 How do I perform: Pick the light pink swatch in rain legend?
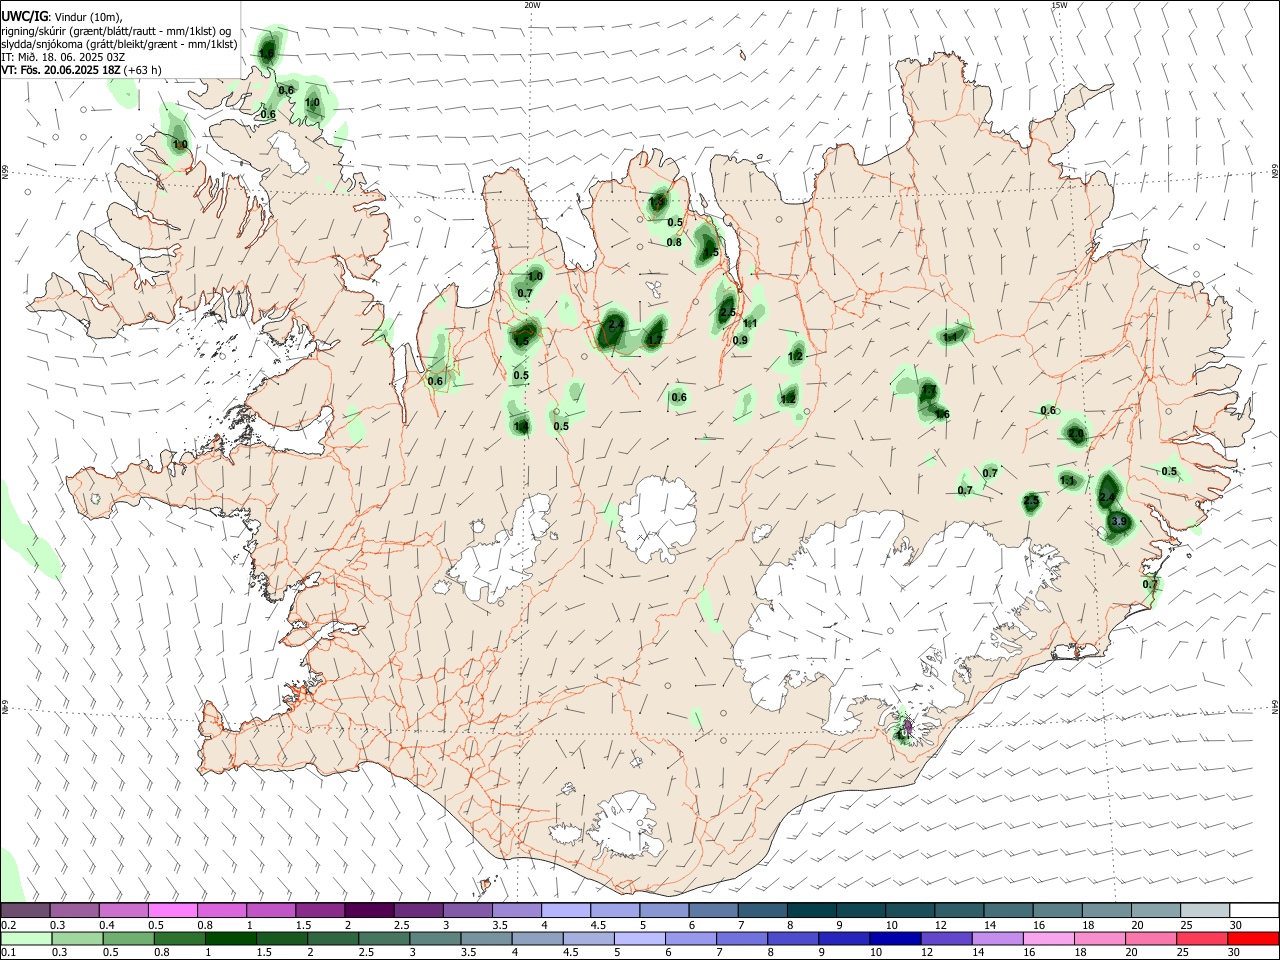click(1048, 938)
